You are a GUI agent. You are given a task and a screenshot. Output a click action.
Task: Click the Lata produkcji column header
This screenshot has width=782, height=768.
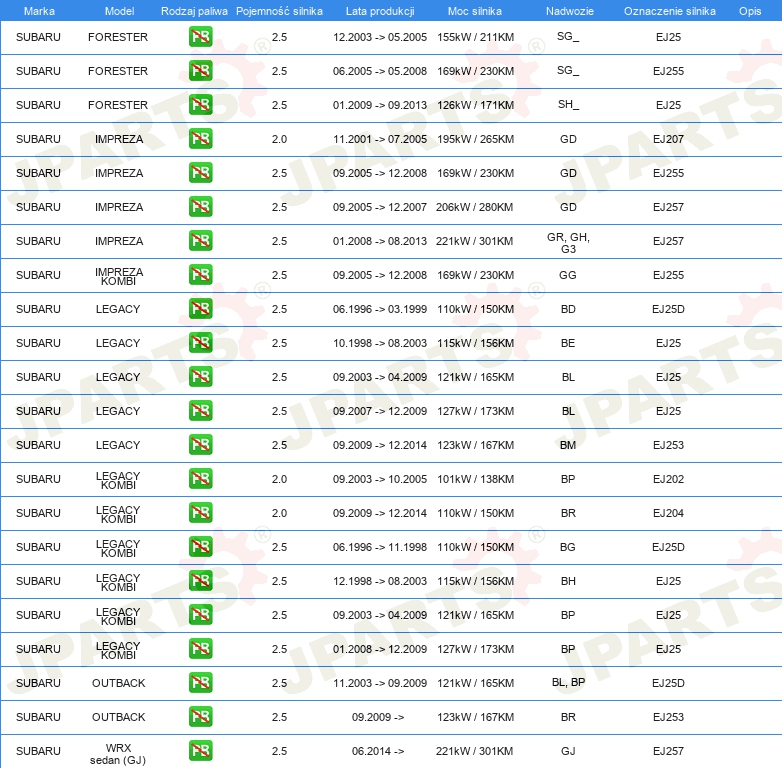[380, 11]
